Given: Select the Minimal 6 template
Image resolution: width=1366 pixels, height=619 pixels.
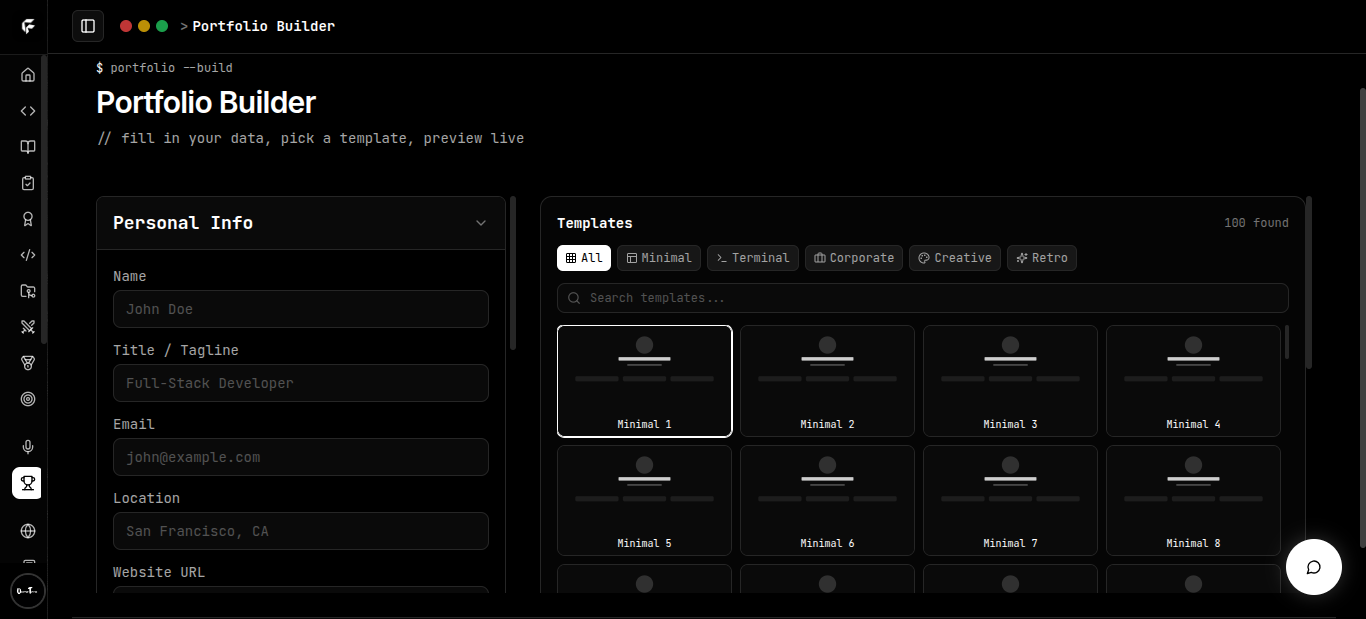Looking at the screenshot, I should click(x=827, y=500).
